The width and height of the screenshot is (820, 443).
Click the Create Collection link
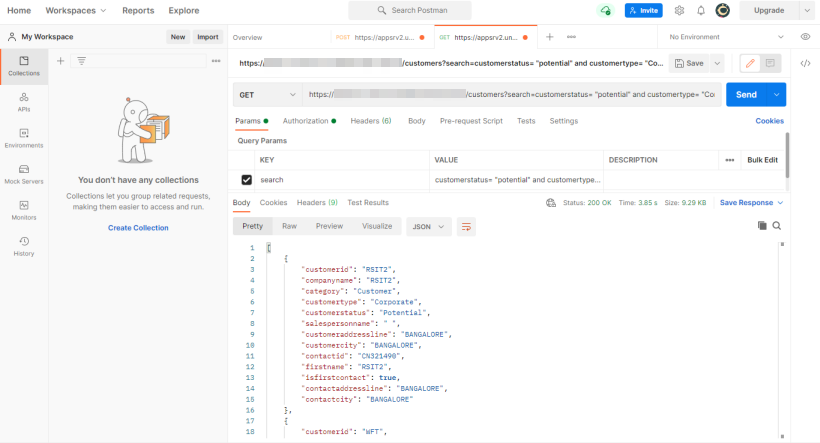pos(138,228)
